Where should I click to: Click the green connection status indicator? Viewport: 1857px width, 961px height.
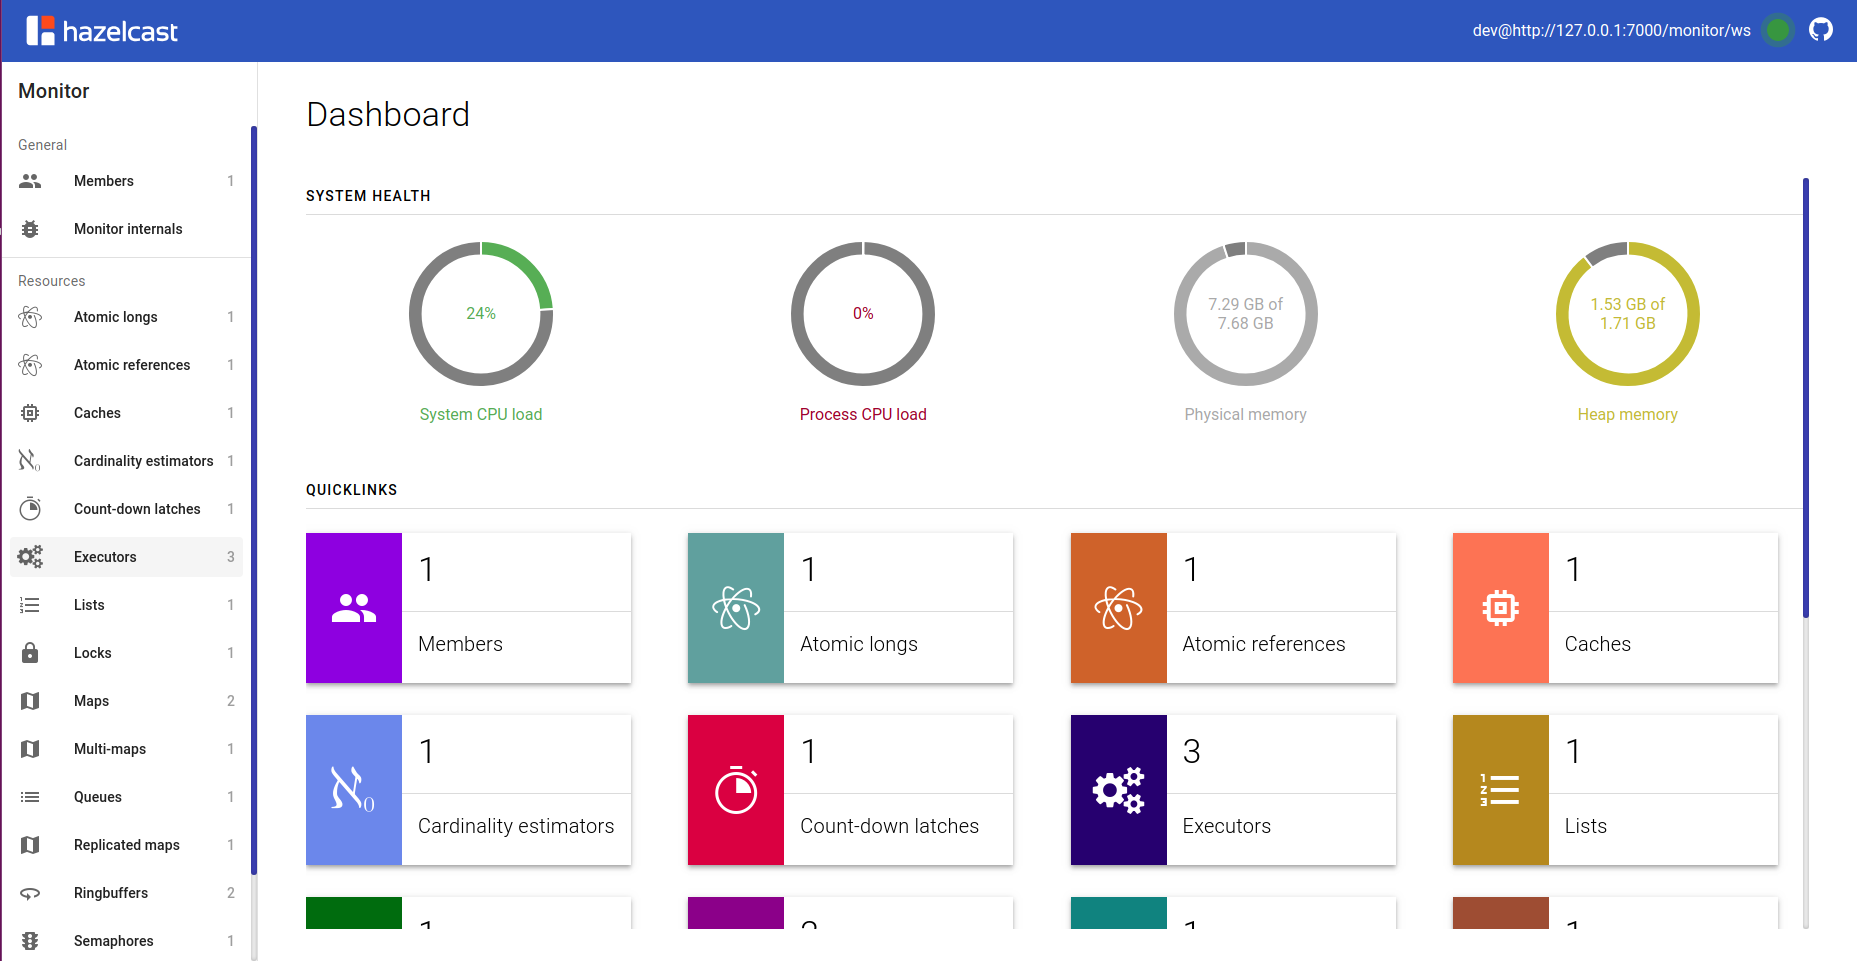[1778, 30]
